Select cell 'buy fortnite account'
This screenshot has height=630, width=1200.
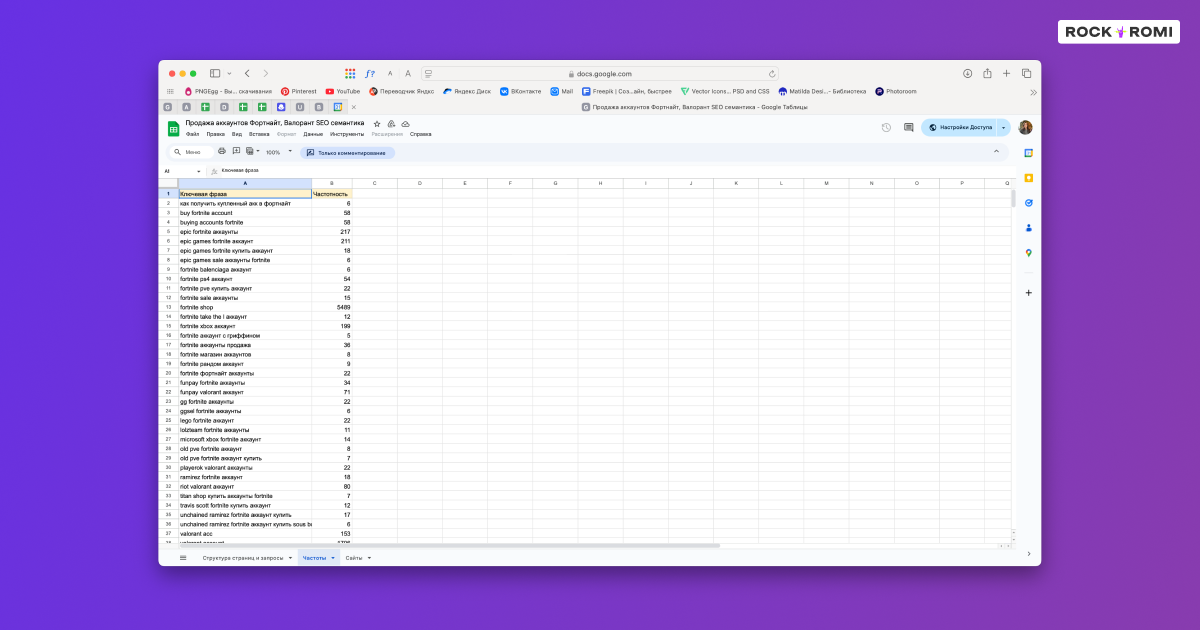pos(245,213)
